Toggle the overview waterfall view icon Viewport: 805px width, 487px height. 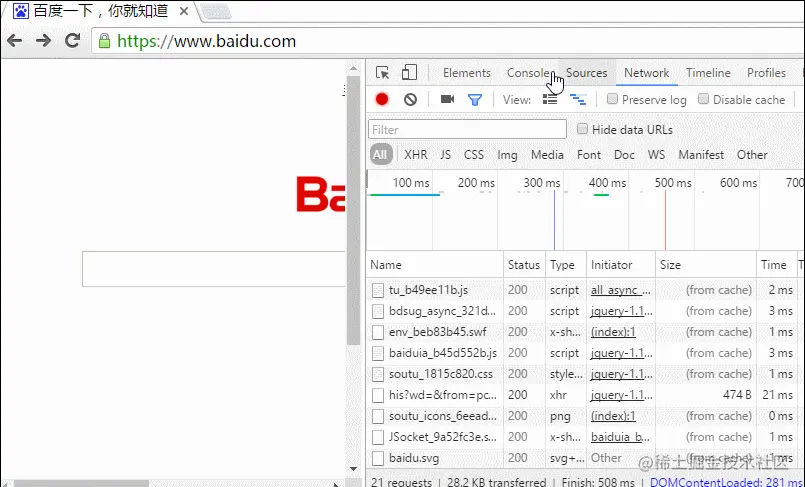(578, 100)
